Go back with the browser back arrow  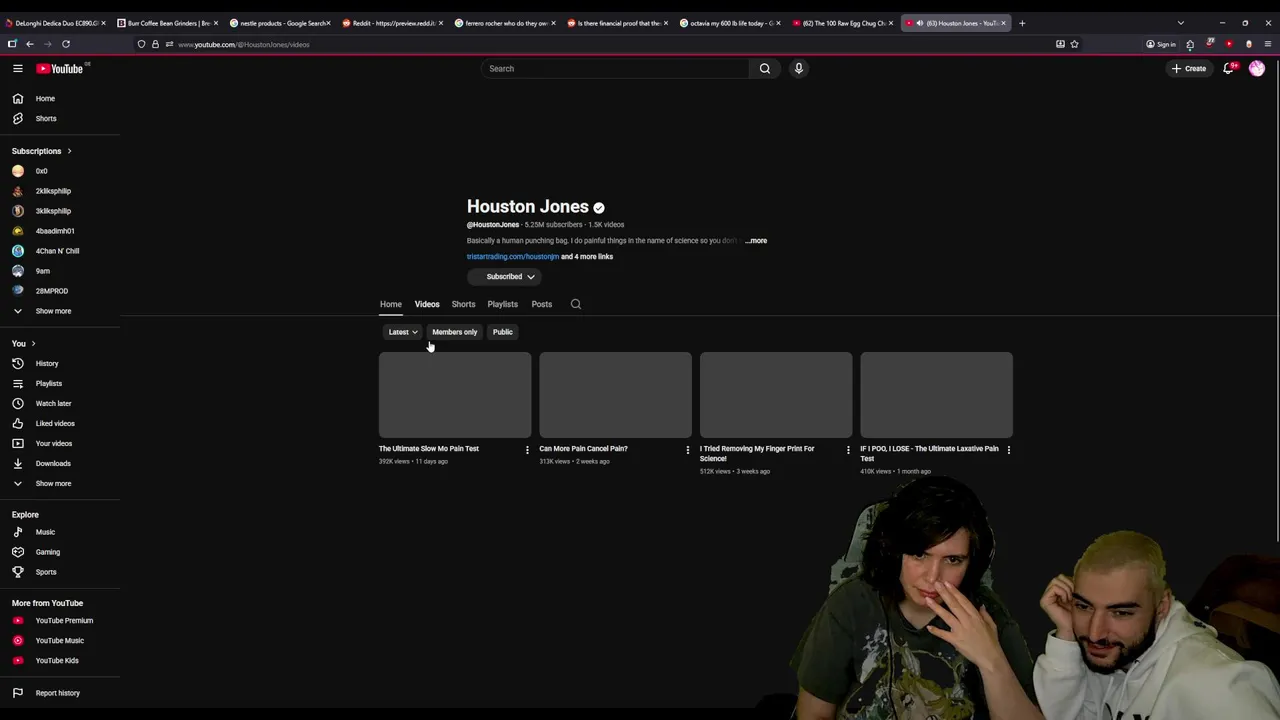pyautogui.click(x=30, y=44)
